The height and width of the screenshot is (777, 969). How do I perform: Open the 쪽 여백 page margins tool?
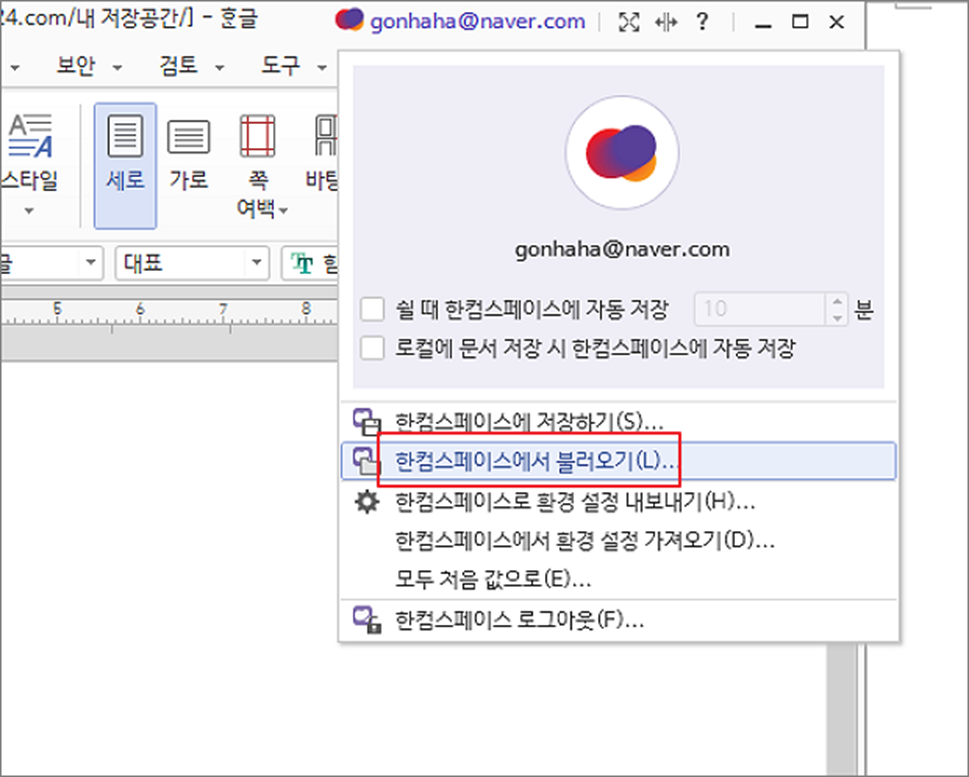click(258, 137)
